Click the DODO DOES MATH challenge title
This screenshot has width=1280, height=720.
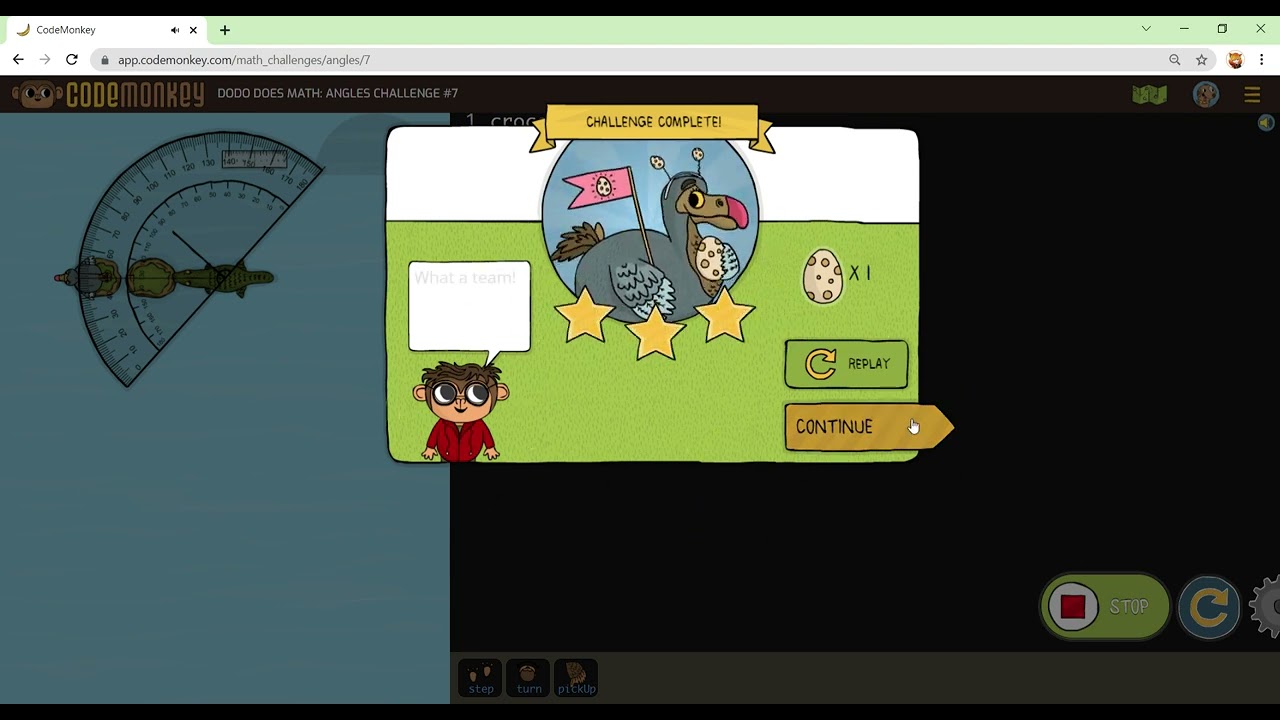click(337, 93)
